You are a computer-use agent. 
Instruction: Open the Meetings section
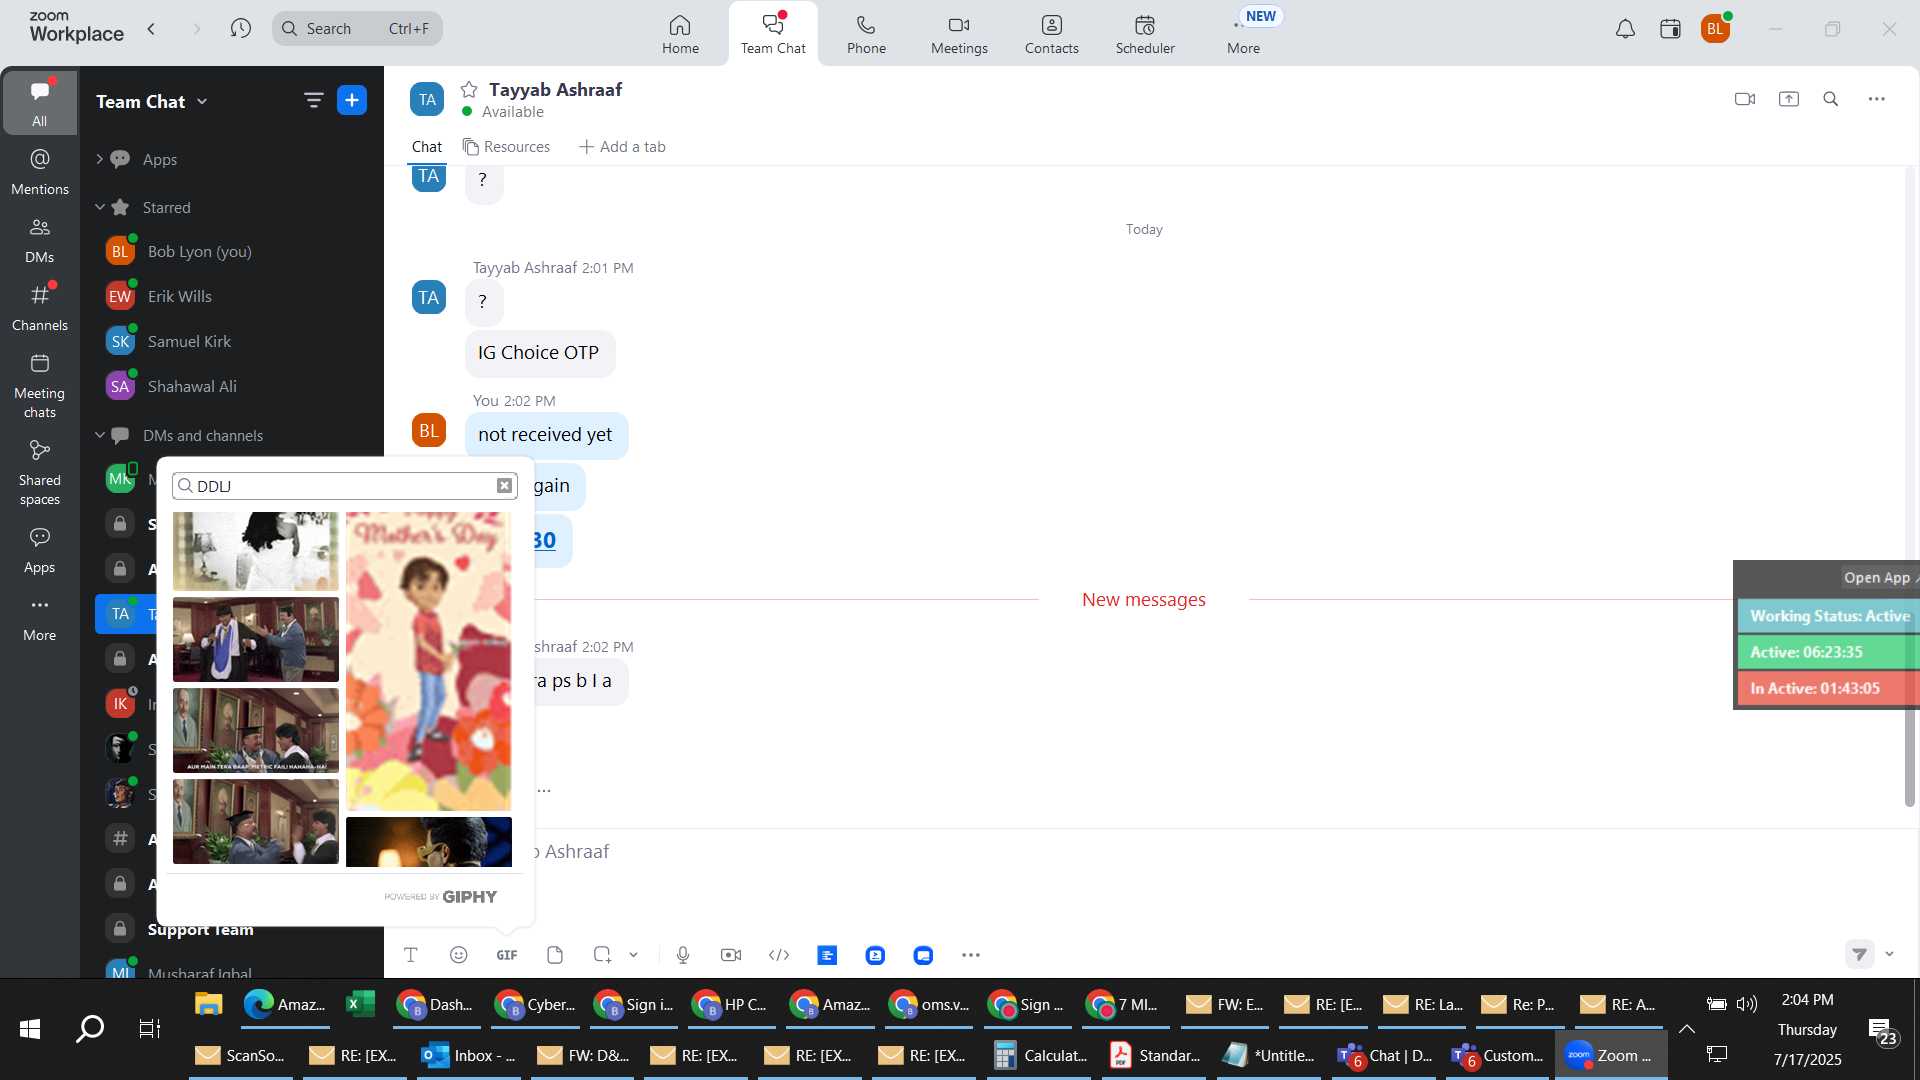click(959, 34)
